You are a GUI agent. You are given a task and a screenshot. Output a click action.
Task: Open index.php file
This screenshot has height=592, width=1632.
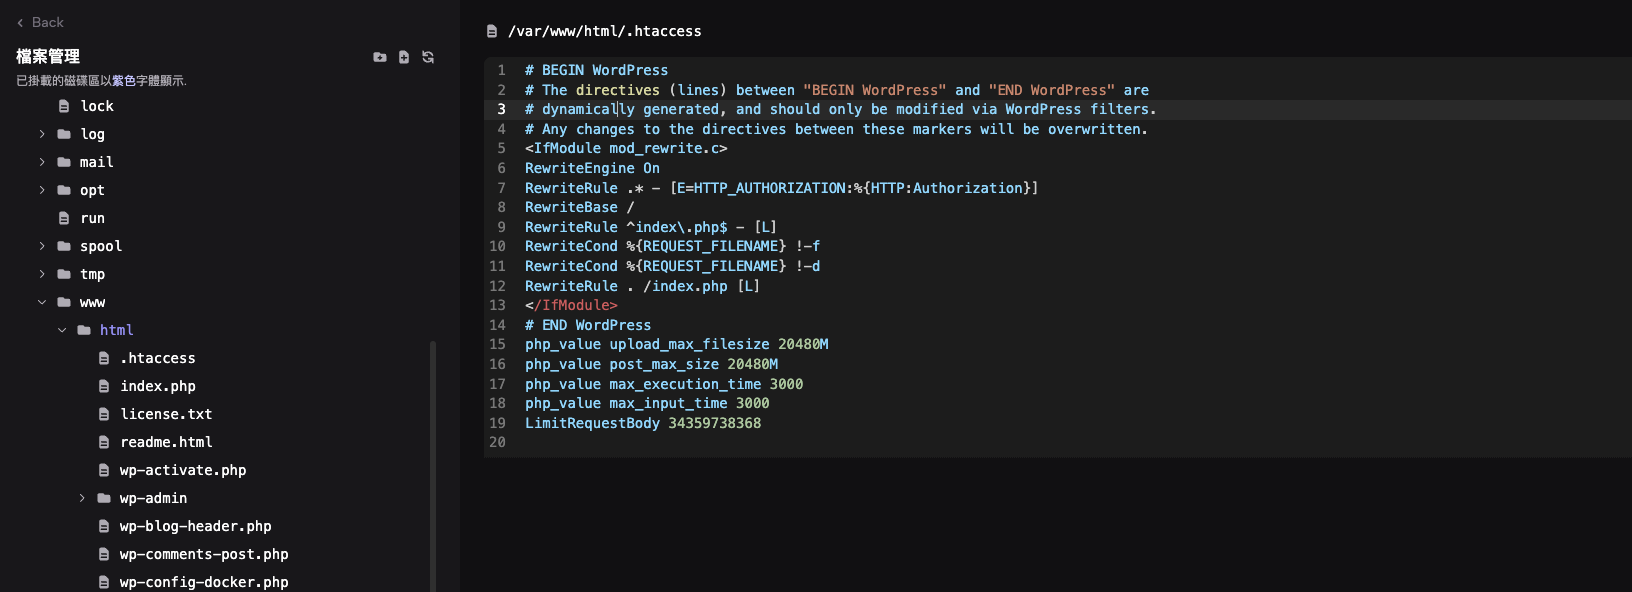coord(157,386)
